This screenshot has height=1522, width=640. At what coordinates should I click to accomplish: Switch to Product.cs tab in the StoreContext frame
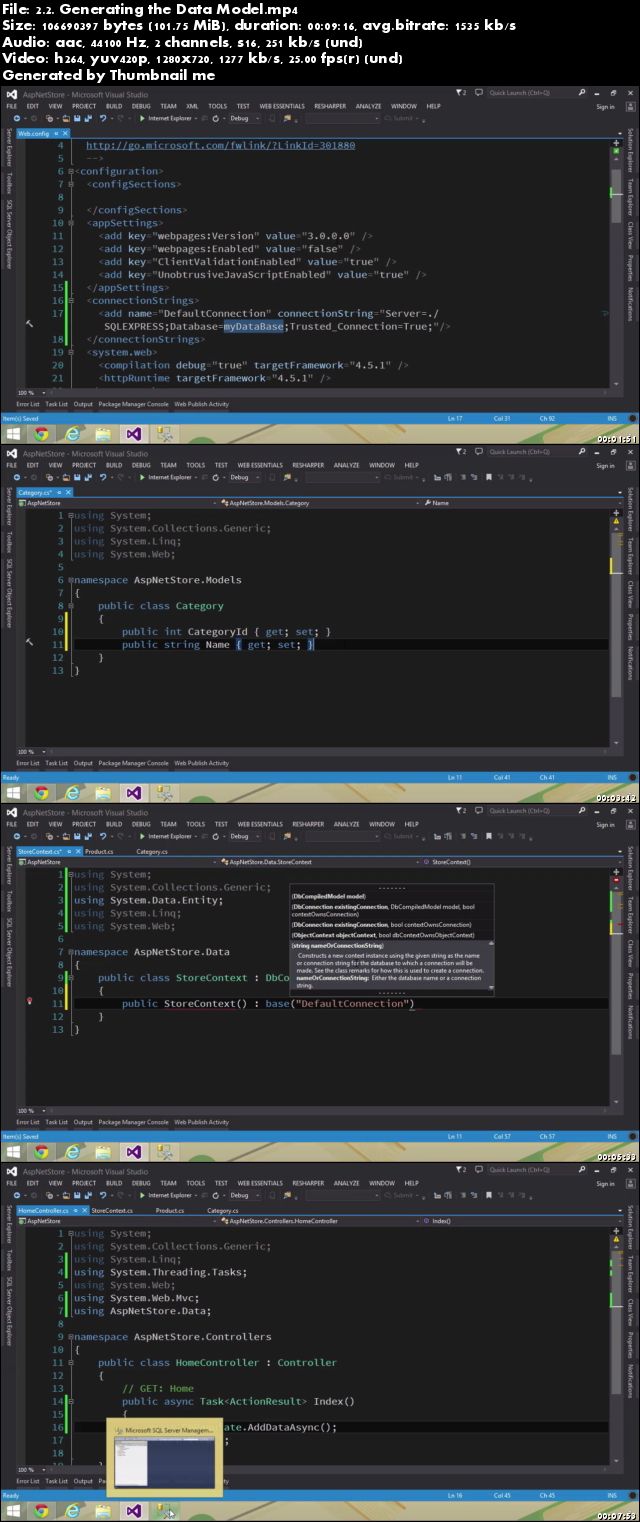click(98, 851)
